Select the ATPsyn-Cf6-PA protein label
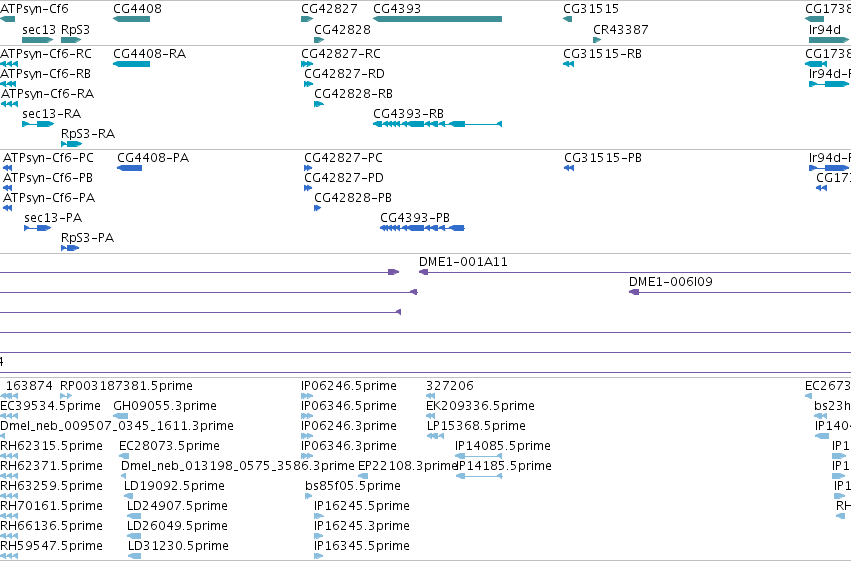This screenshot has height=561, width=851. click(x=49, y=198)
